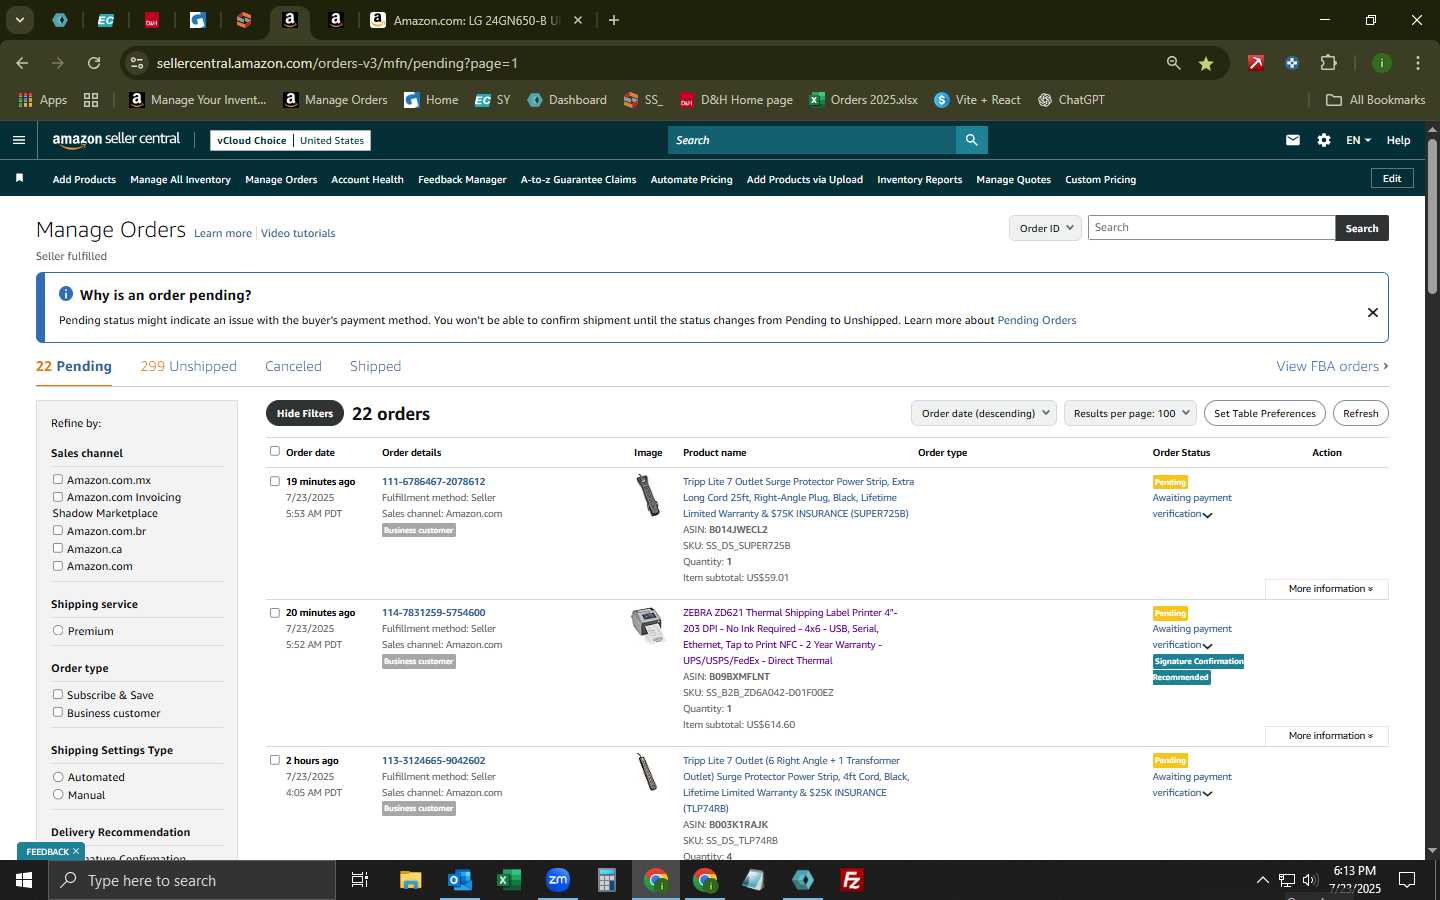1440x900 pixels.
Task: Open Excel from the taskbar
Action: pyautogui.click(x=508, y=880)
